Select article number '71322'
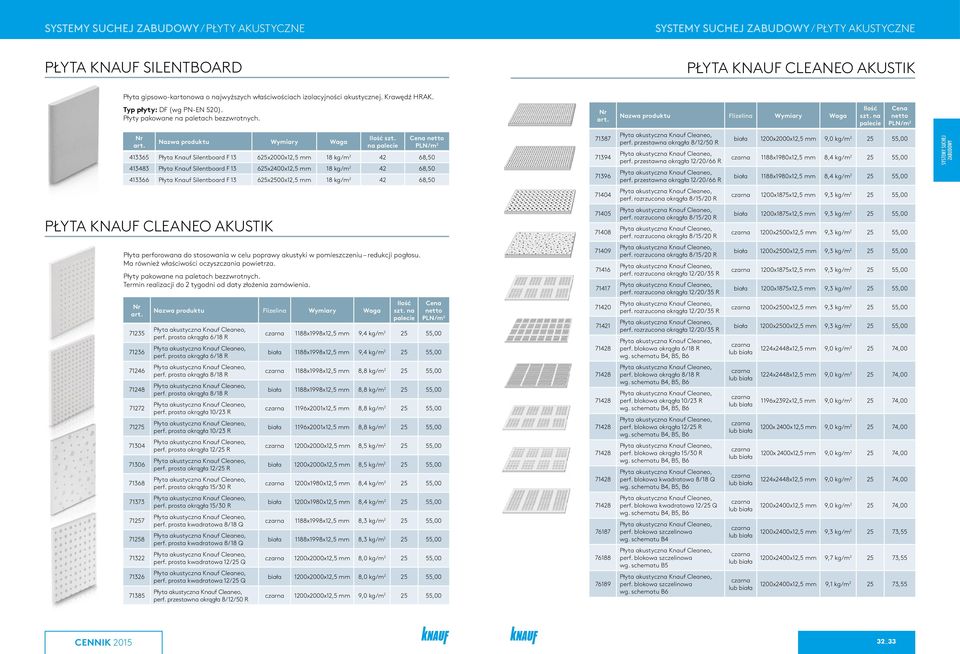Screen dimensions: 960x654 137,558
